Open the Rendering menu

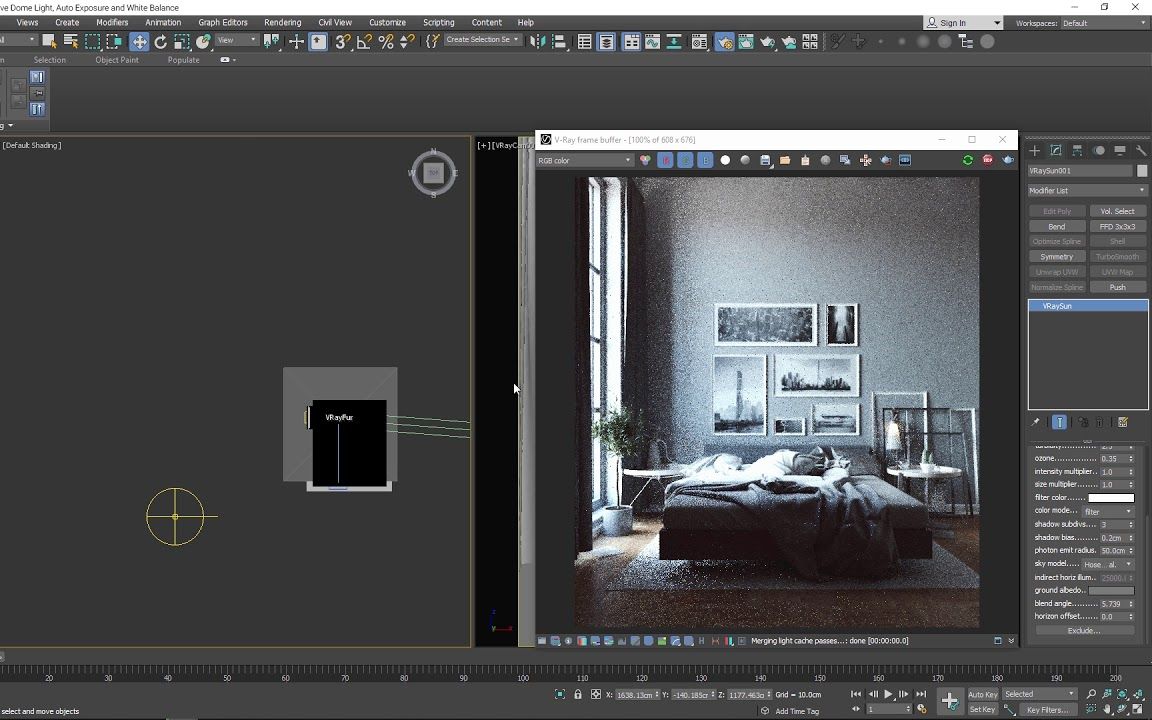pos(283,22)
